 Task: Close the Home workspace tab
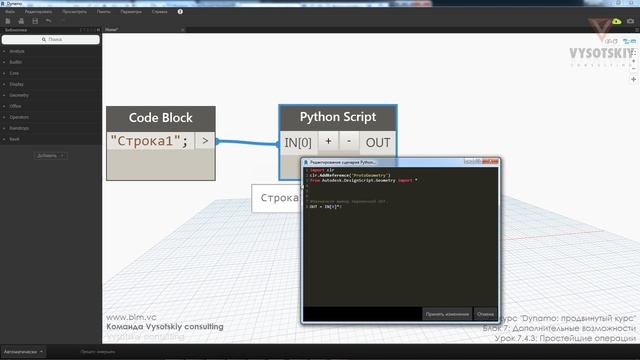coord(182,30)
